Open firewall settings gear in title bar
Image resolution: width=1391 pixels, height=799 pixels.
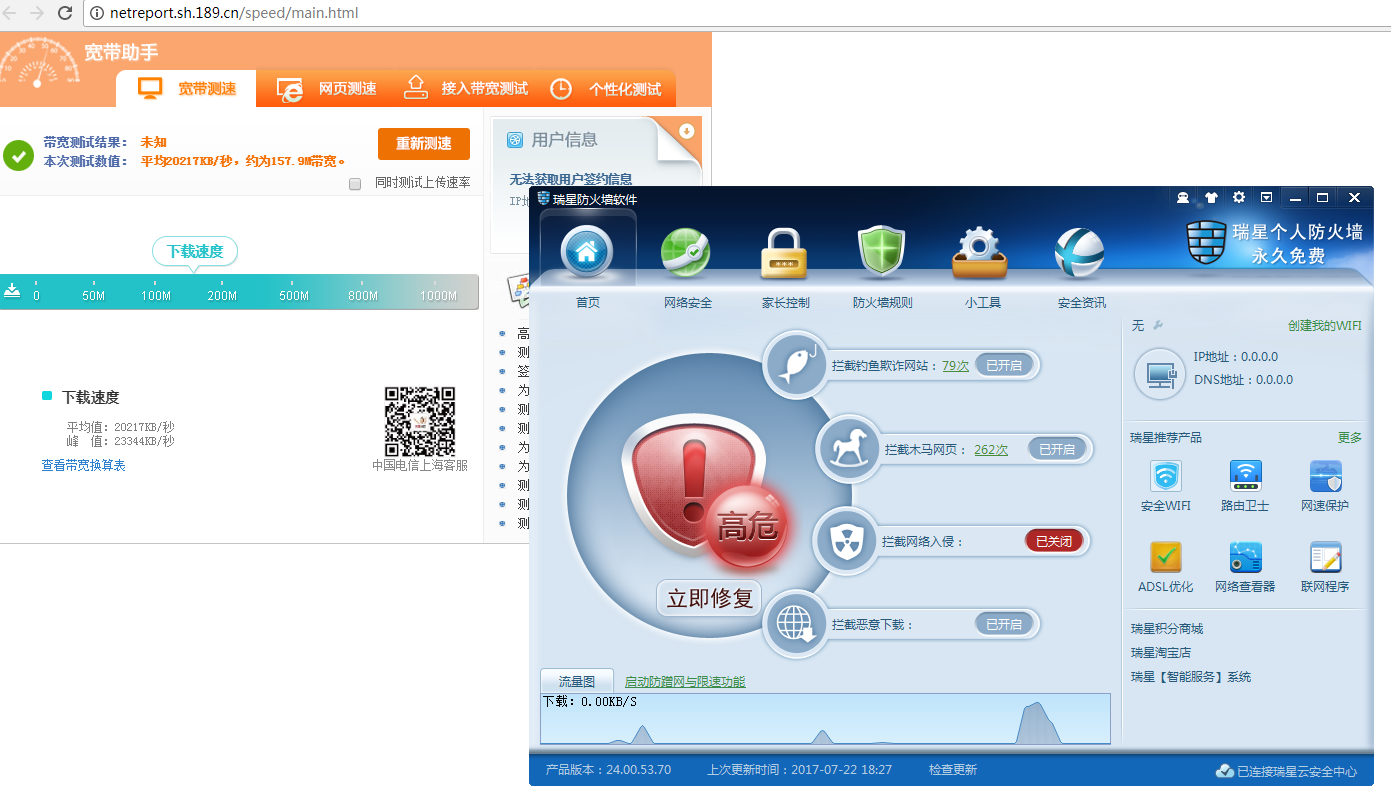click(1239, 198)
